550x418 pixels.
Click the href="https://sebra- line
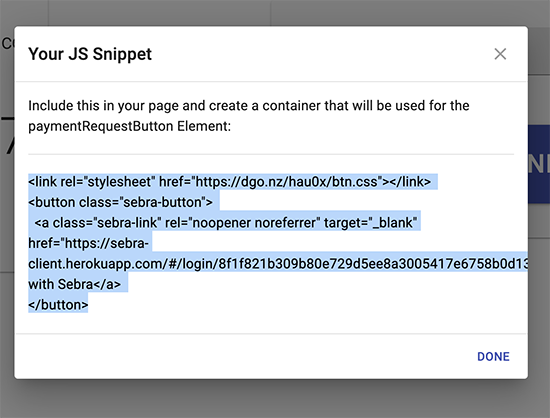tap(88, 243)
